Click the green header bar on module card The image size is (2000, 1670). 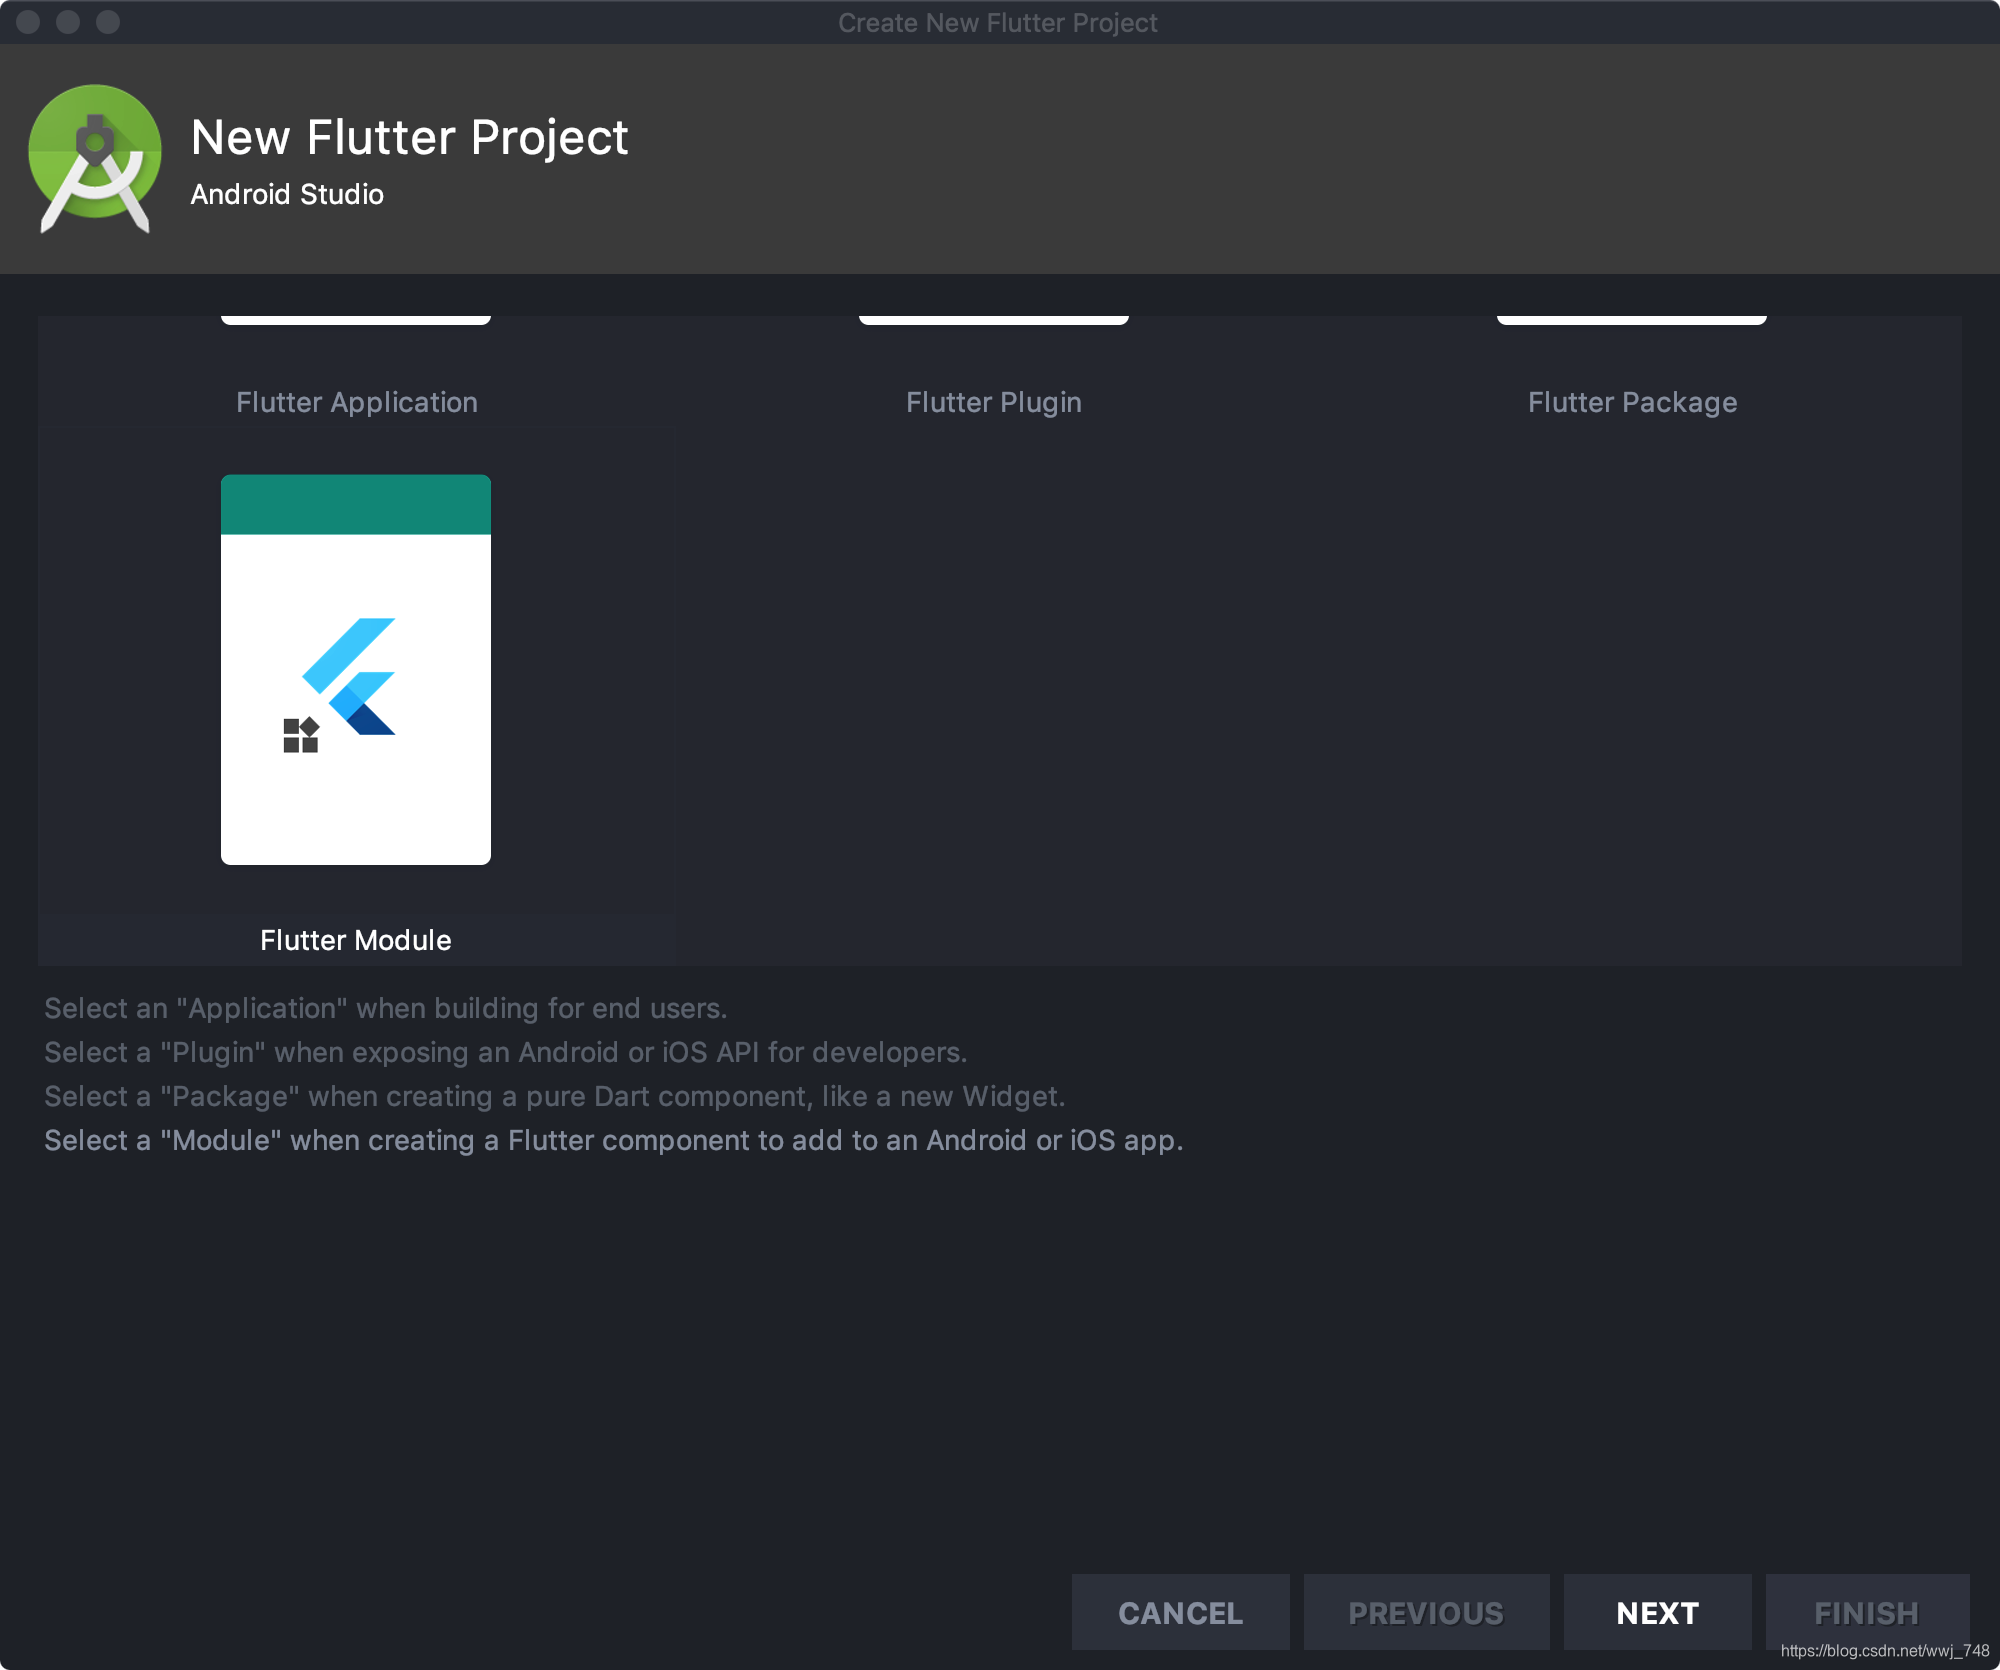(355, 503)
